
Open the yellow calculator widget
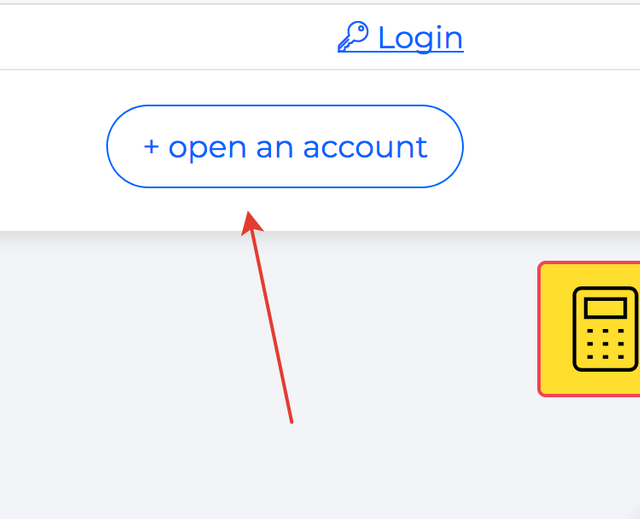click(x=589, y=329)
